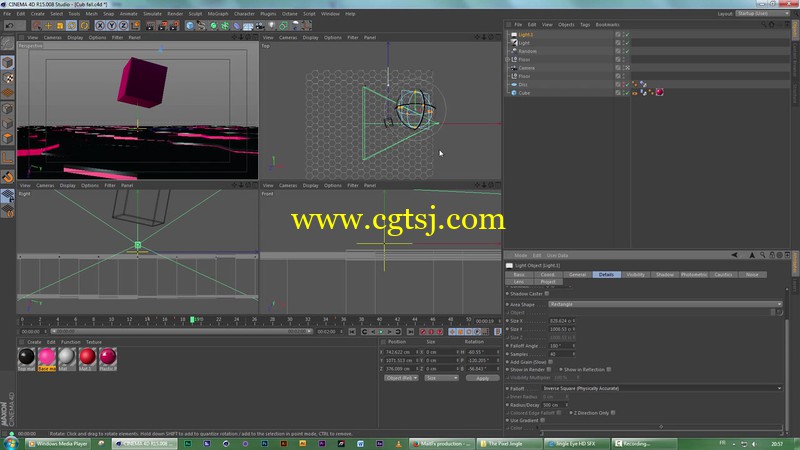Click the record active objects button
Screen dimensions: 800x450
[422, 332]
